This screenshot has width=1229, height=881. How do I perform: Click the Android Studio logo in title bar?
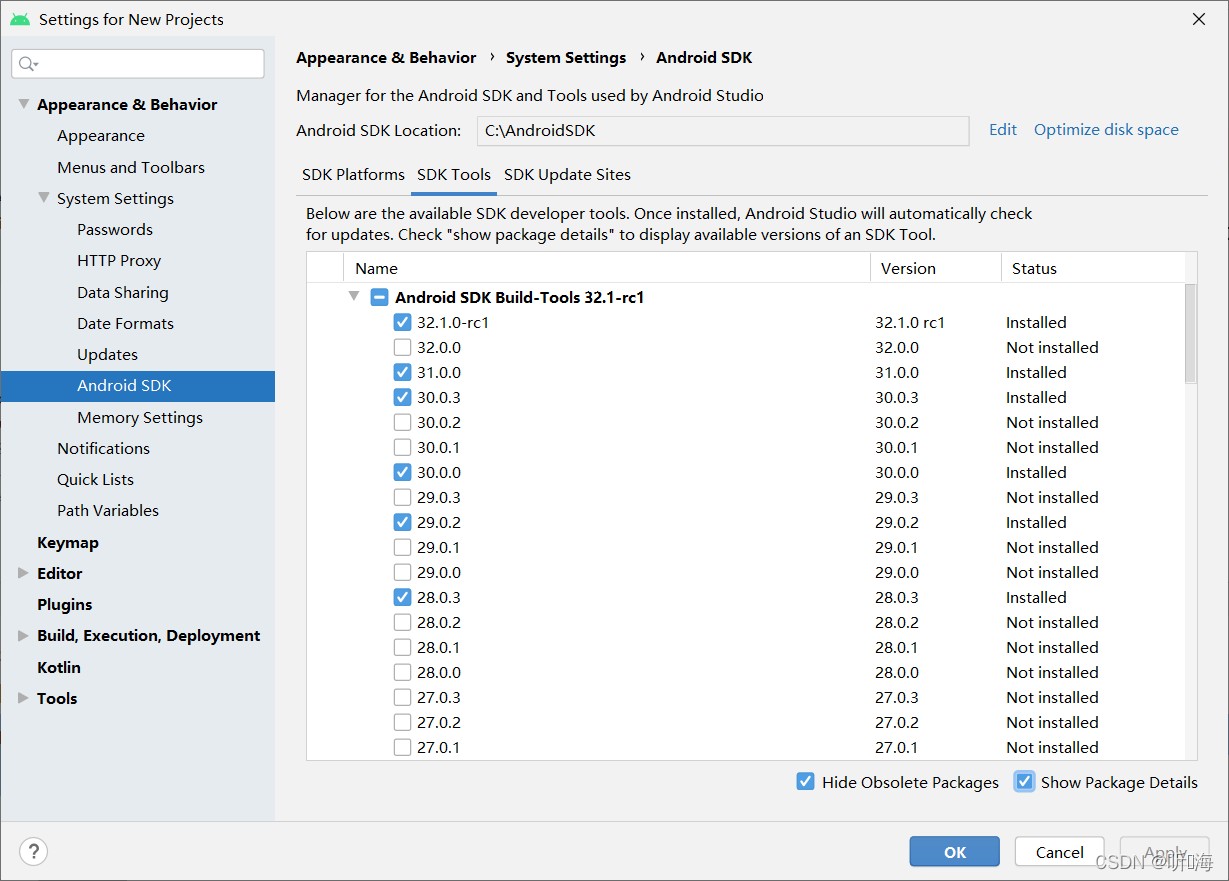[x=19, y=19]
